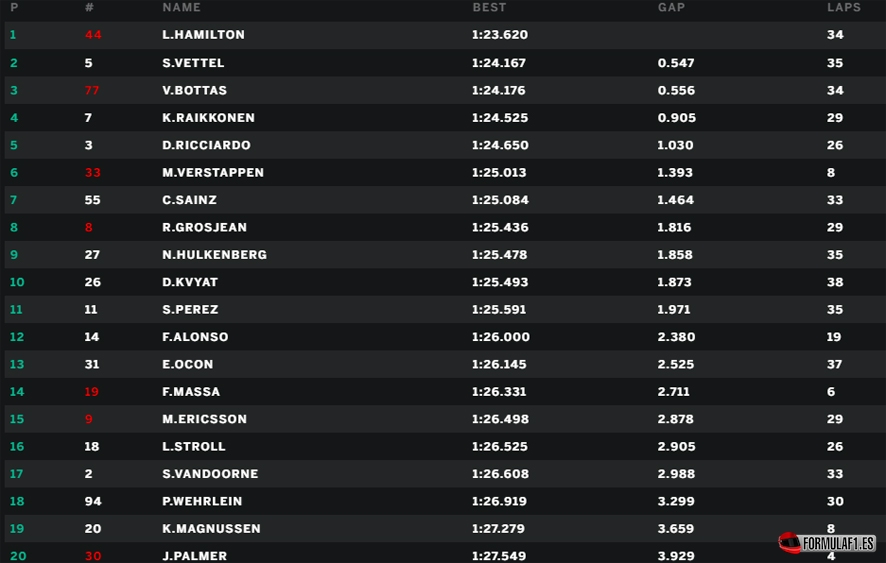
Task: Click K.MAGNUSSEN best time 1:27.279
Action: coord(498,529)
